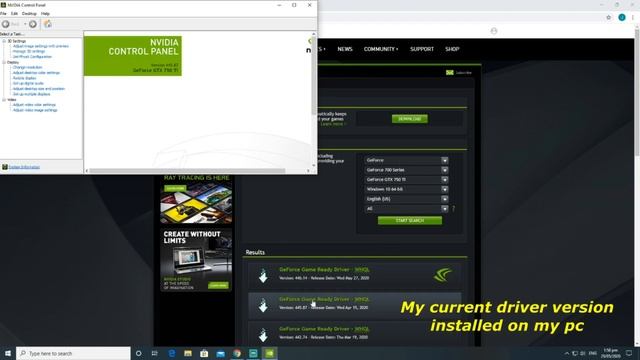Collapse the Video tree node

point(4,100)
